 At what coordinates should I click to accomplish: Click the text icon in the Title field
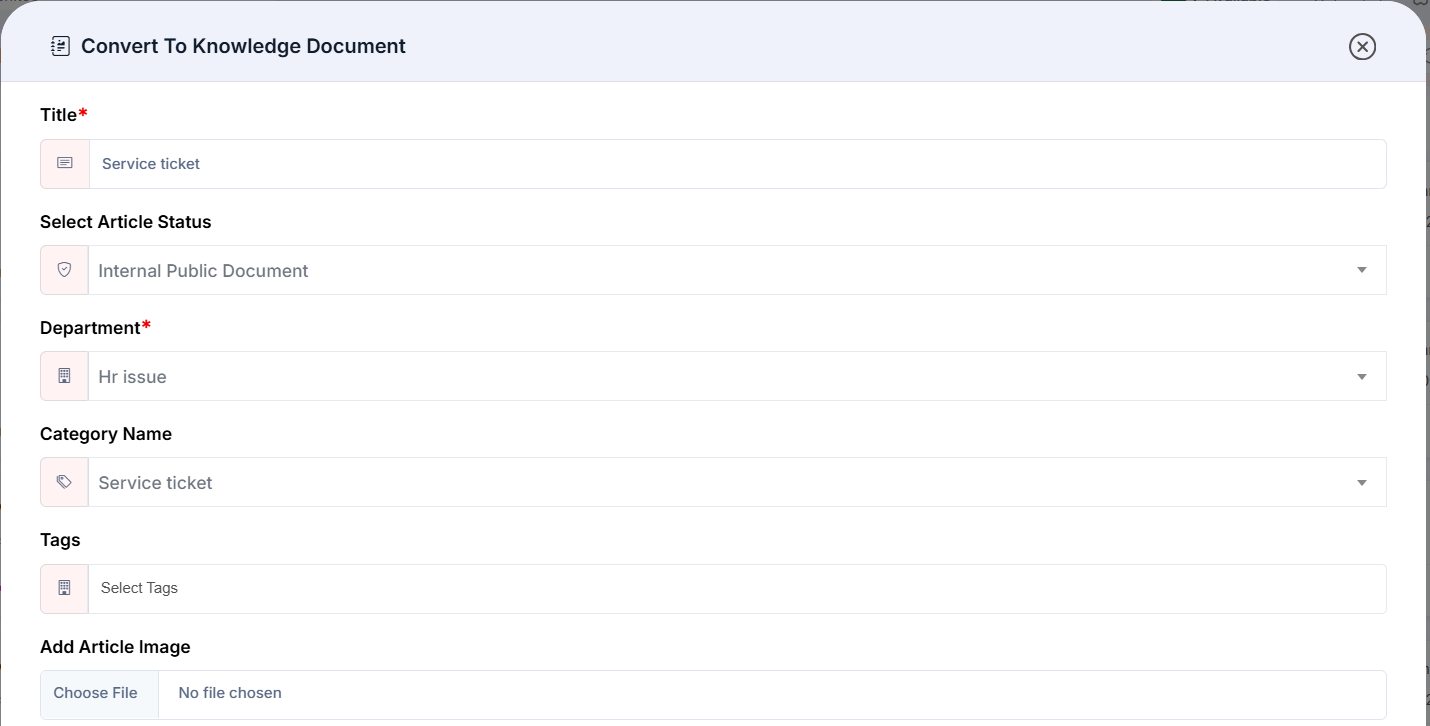[65, 163]
